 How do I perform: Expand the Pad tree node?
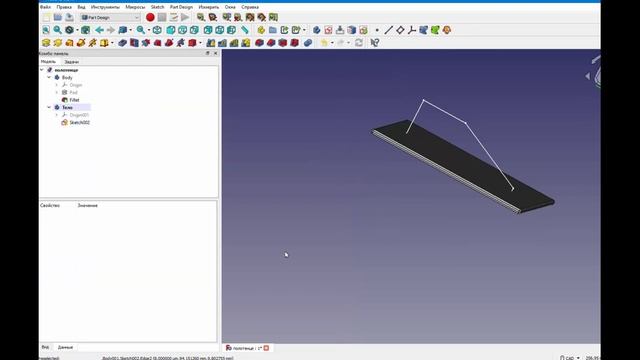(x=57, y=93)
